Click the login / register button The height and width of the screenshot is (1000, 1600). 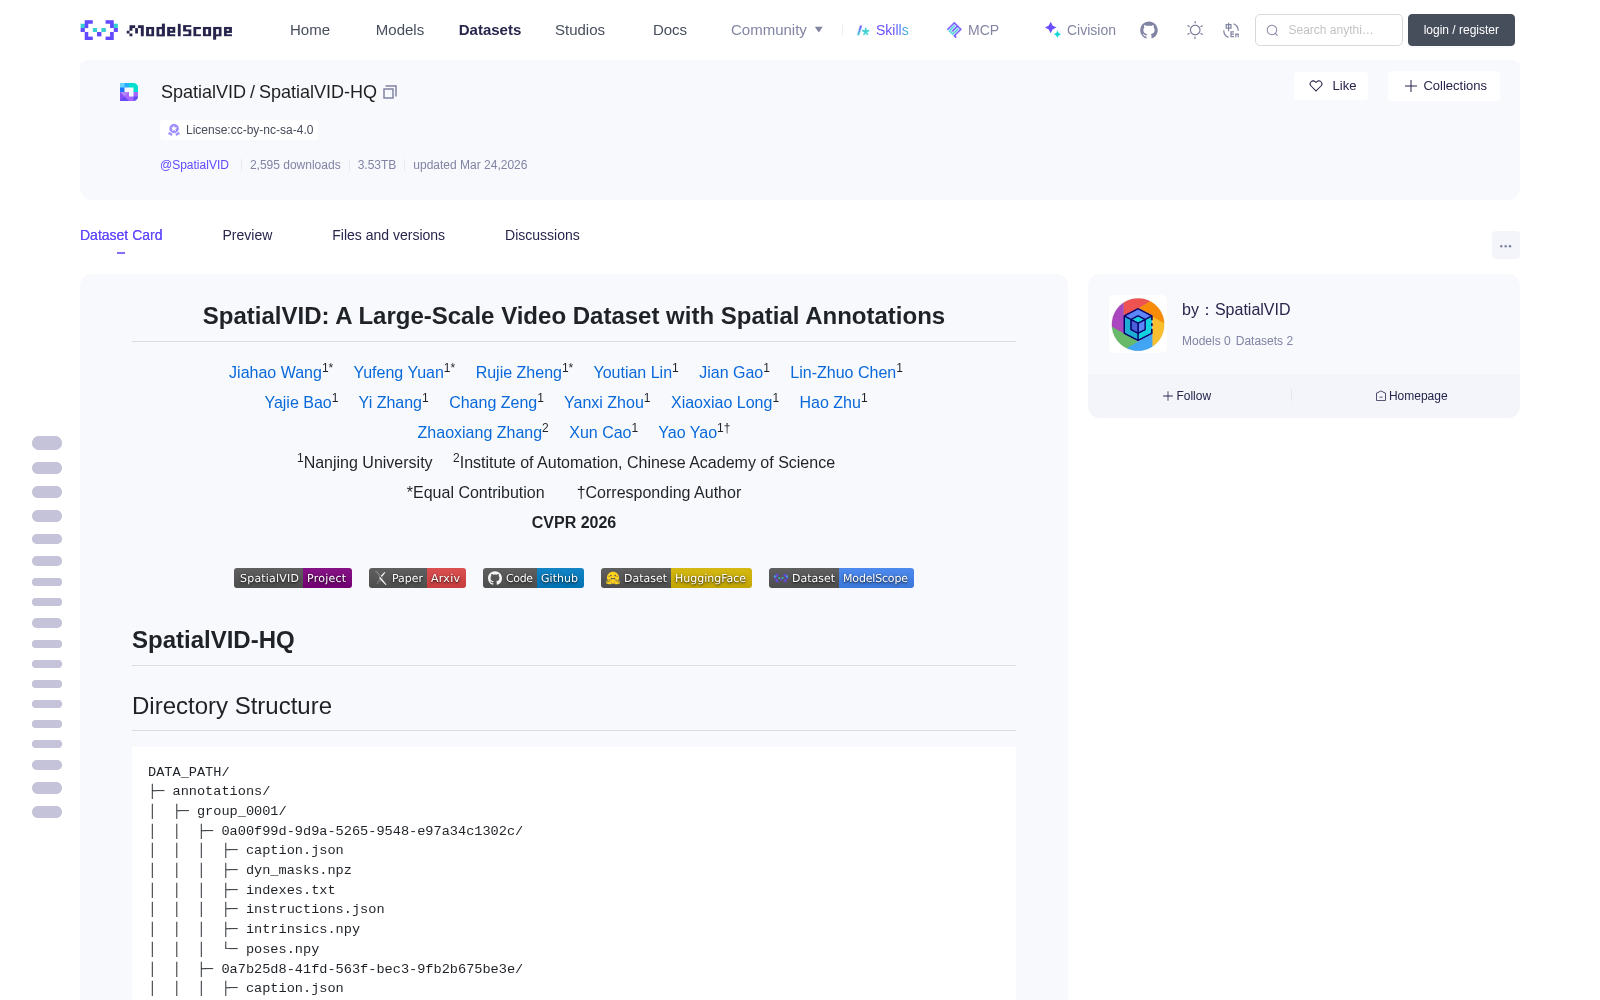(1461, 30)
